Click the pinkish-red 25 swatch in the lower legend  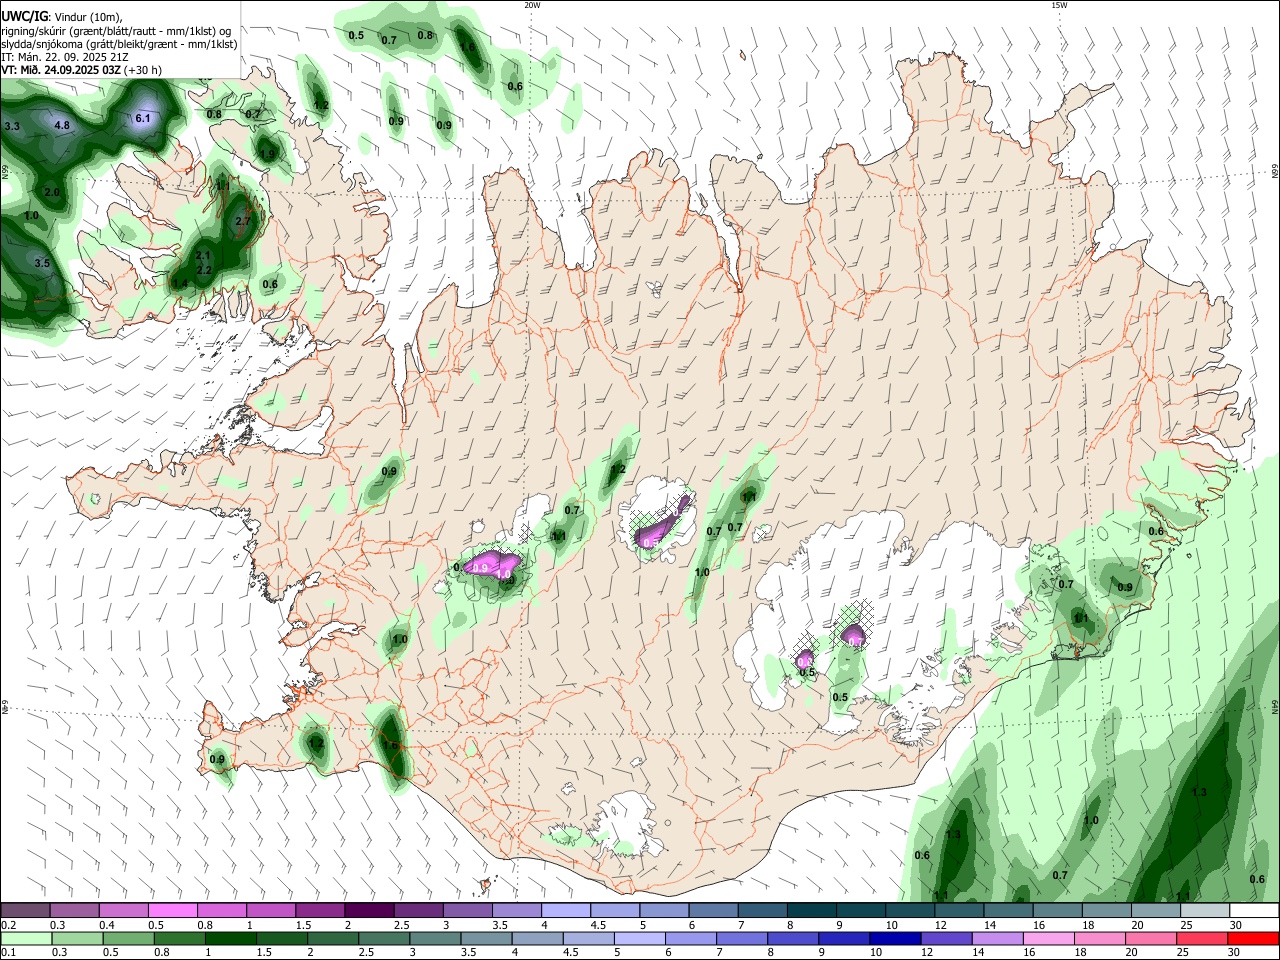pos(1203,938)
